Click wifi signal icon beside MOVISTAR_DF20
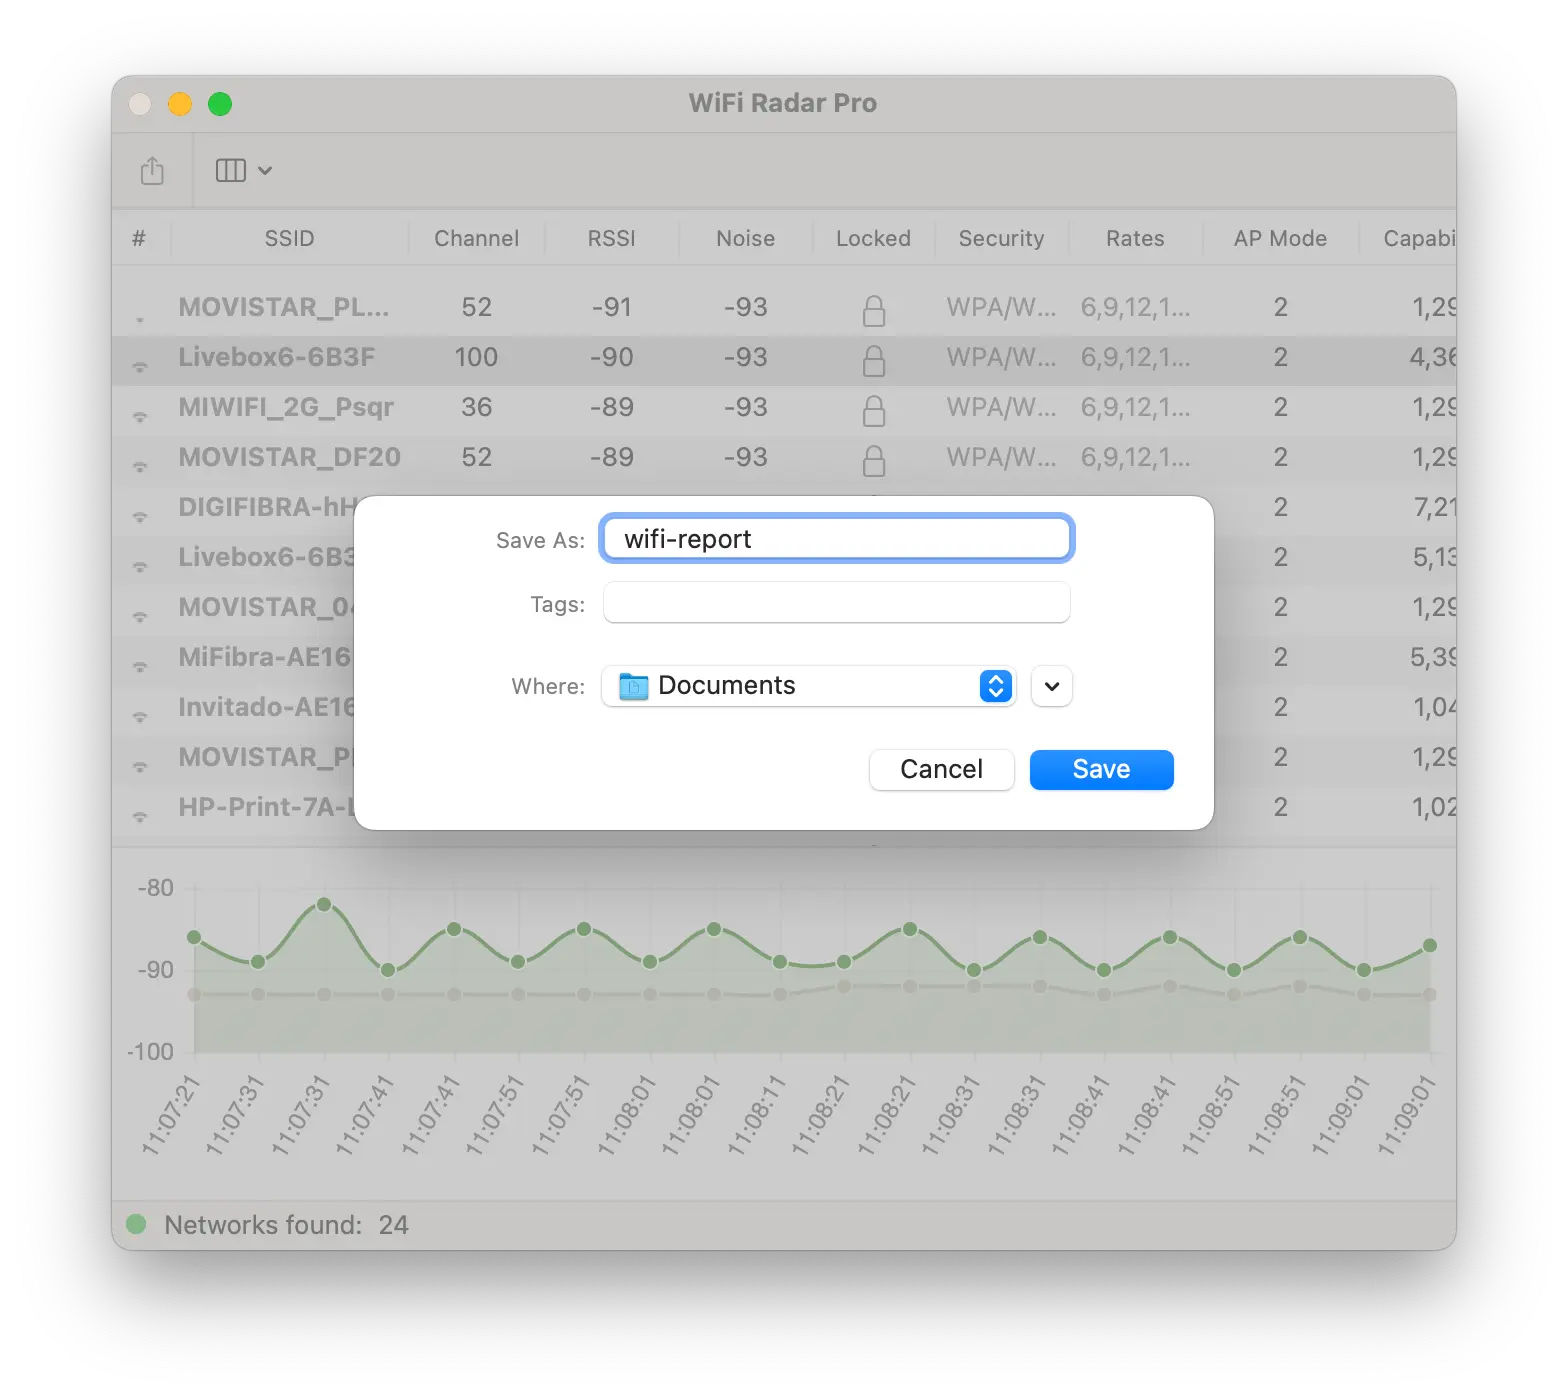Viewport: 1568px width, 1398px height. 140,466
